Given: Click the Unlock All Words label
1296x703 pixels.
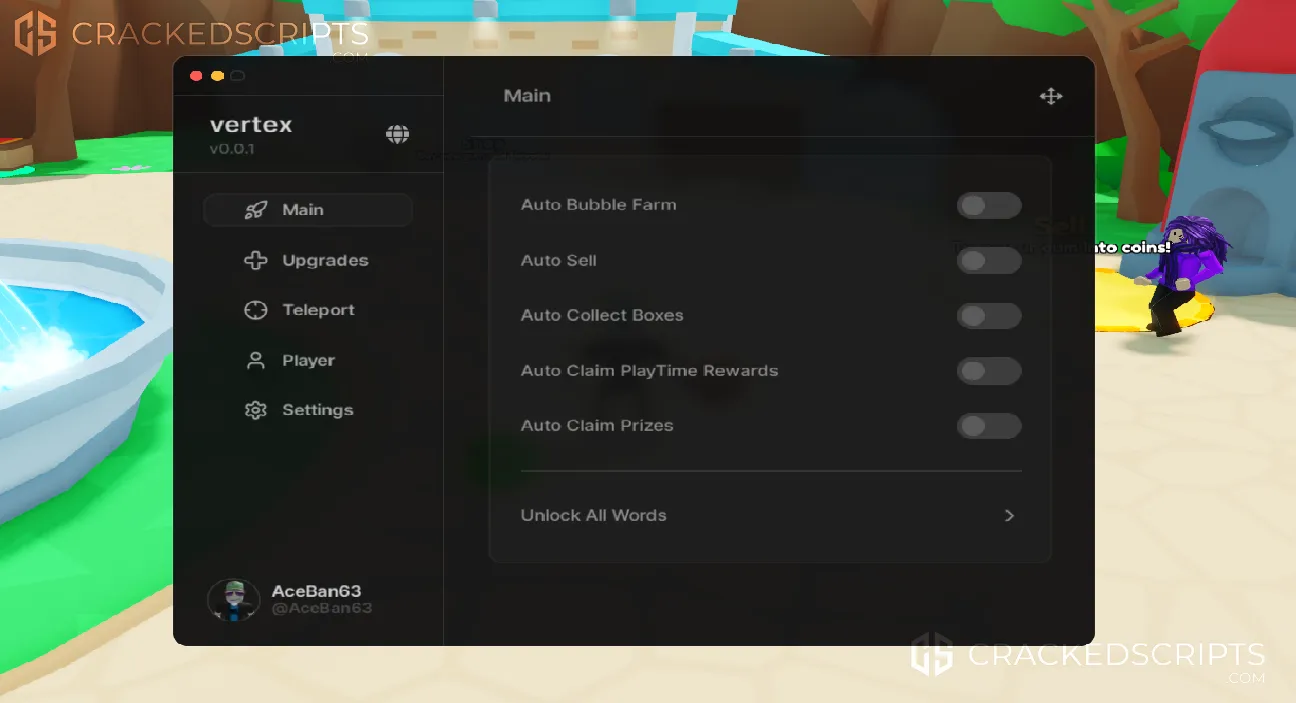Looking at the screenshot, I should pyautogui.click(x=593, y=516).
